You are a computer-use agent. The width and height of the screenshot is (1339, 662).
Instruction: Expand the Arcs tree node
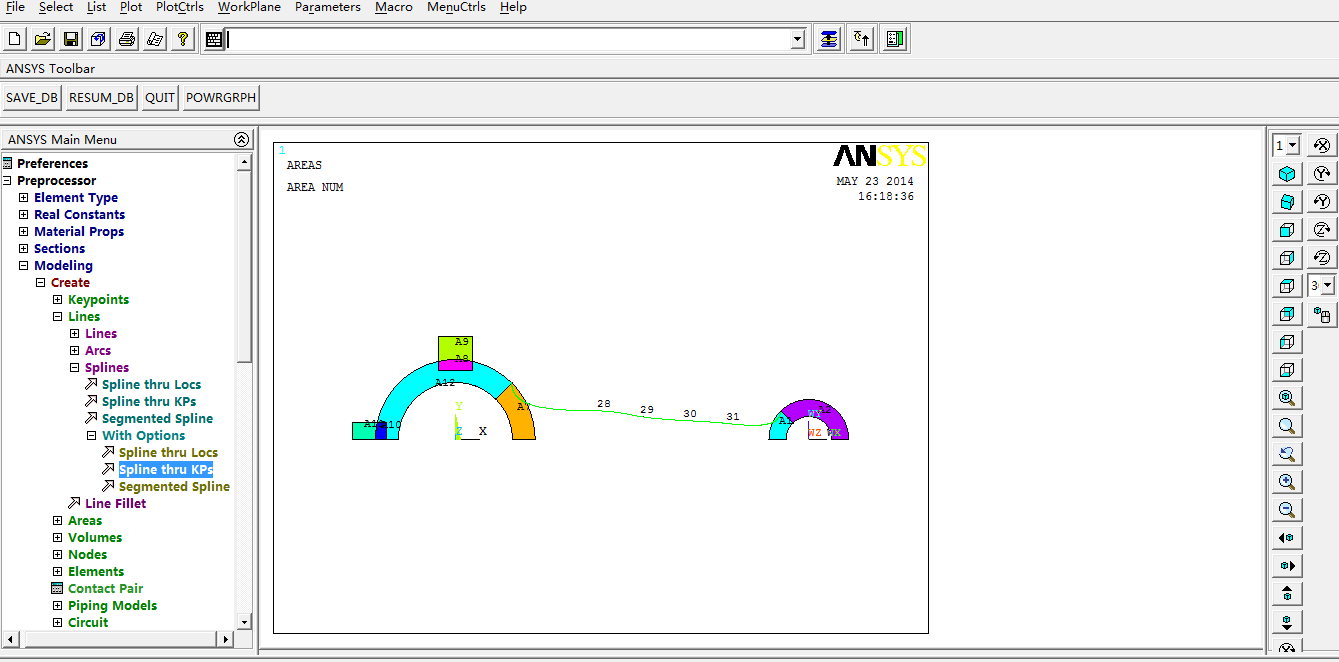click(75, 351)
